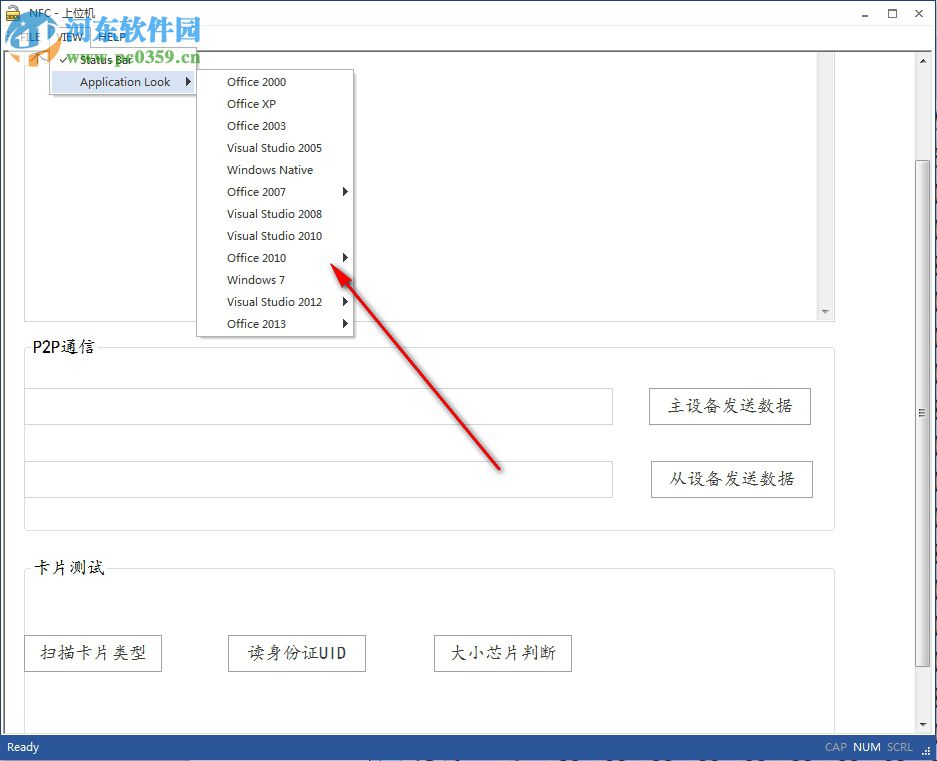This screenshot has height=761, width=937.
Task: Click the main window scroll-down arrow
Action: coord(923,725)
